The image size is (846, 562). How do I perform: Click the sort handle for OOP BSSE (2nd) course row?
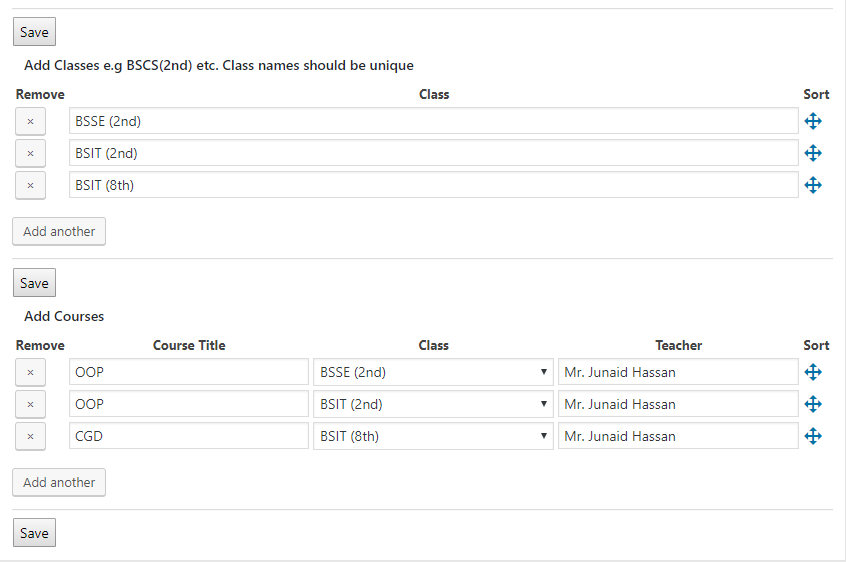[x=813, y=372]
